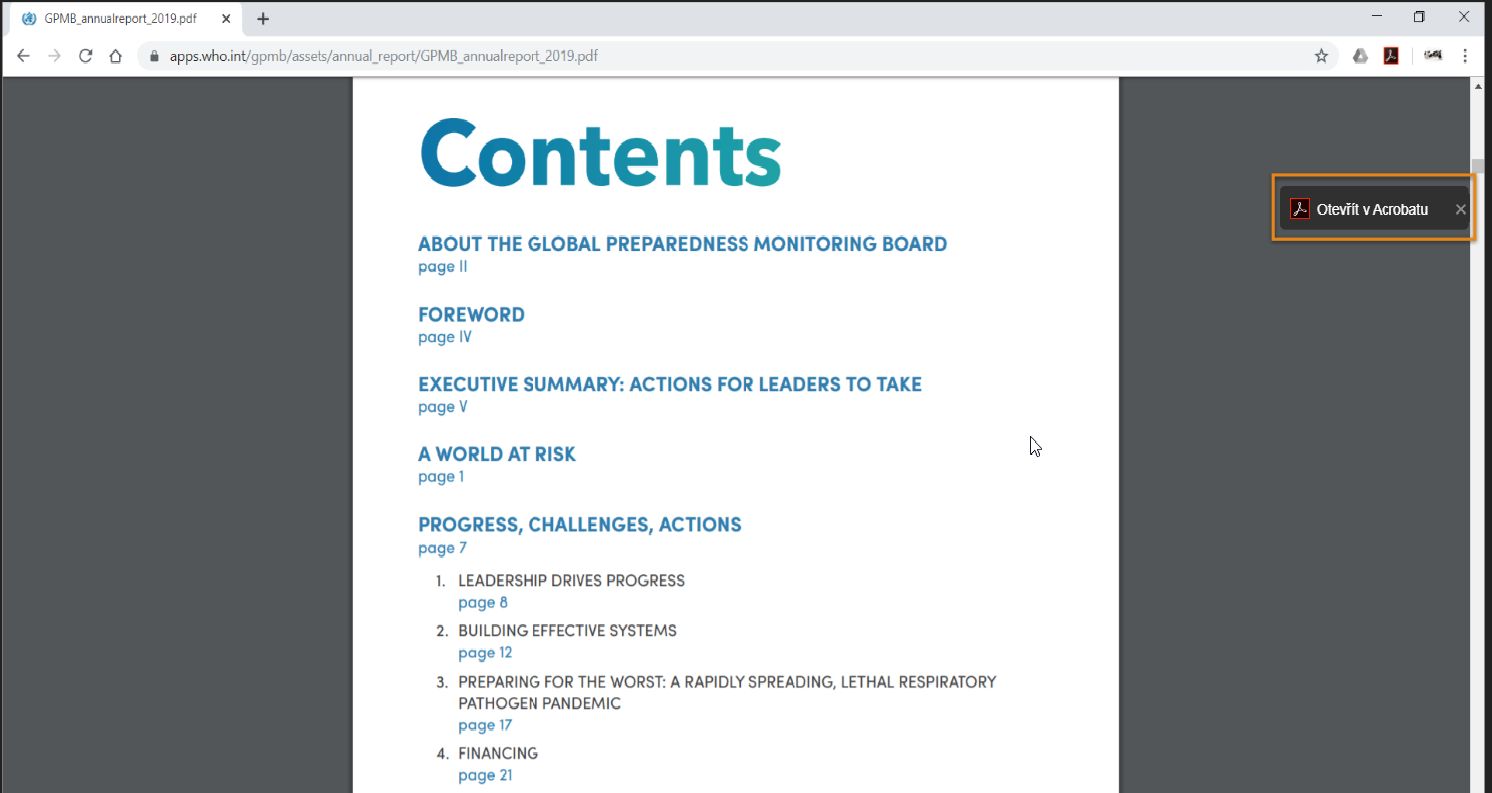Click the forward navigation arrow
The image size is (1492, 793).
54,56
